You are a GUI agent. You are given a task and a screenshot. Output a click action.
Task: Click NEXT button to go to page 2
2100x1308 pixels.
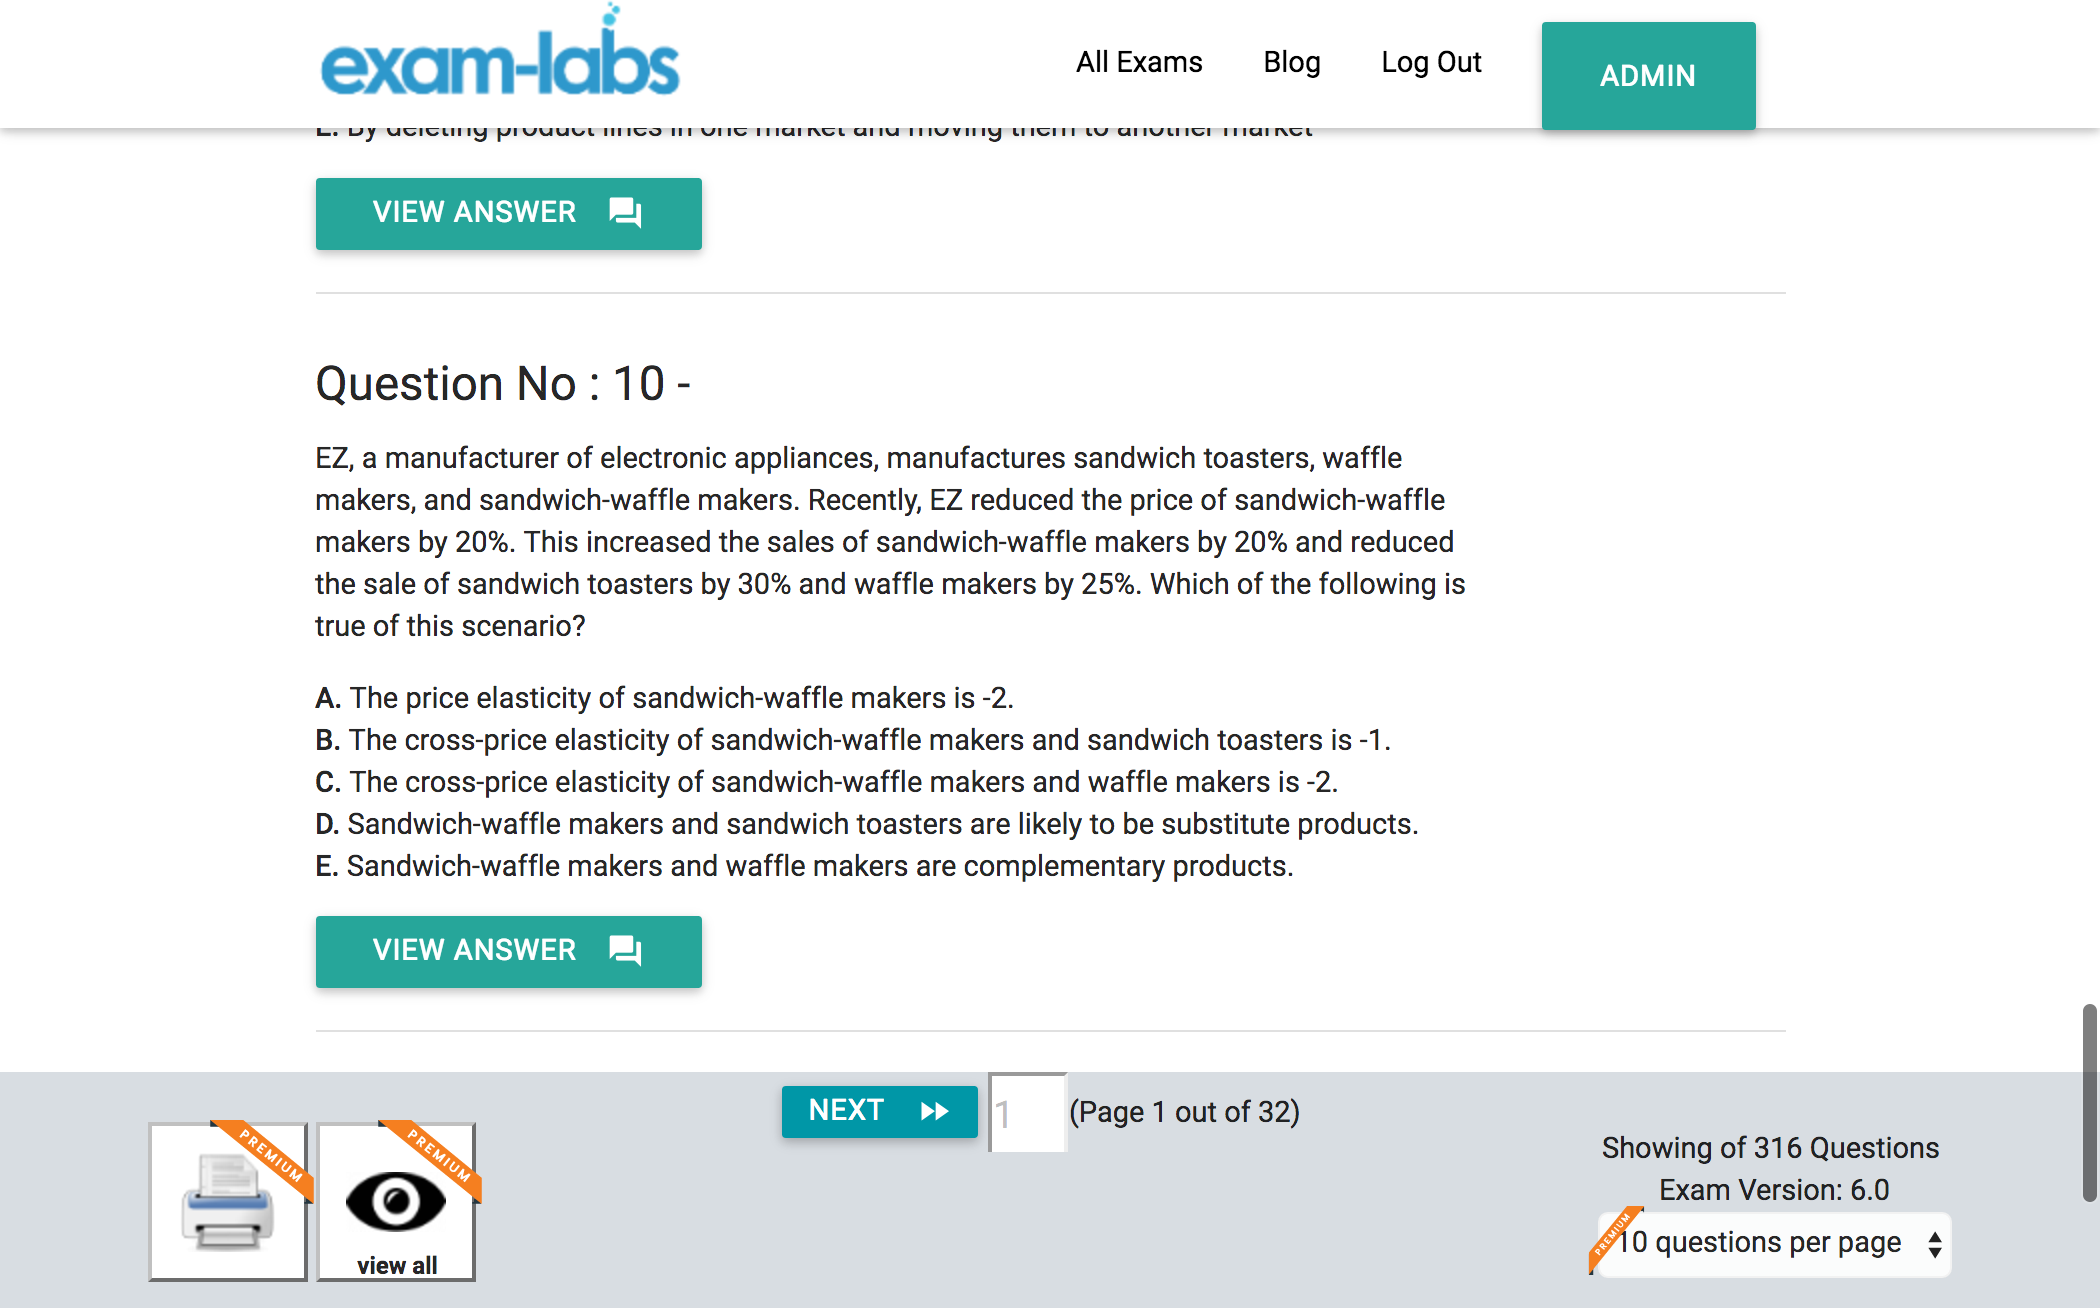878,1111
